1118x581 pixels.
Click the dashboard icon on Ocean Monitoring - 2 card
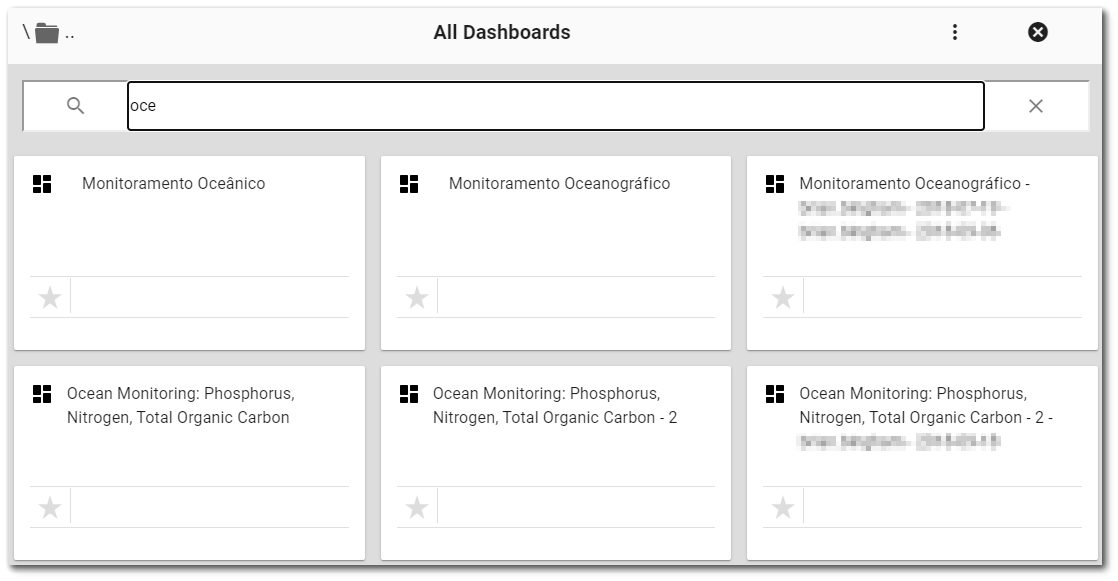(x=409, y=393)
